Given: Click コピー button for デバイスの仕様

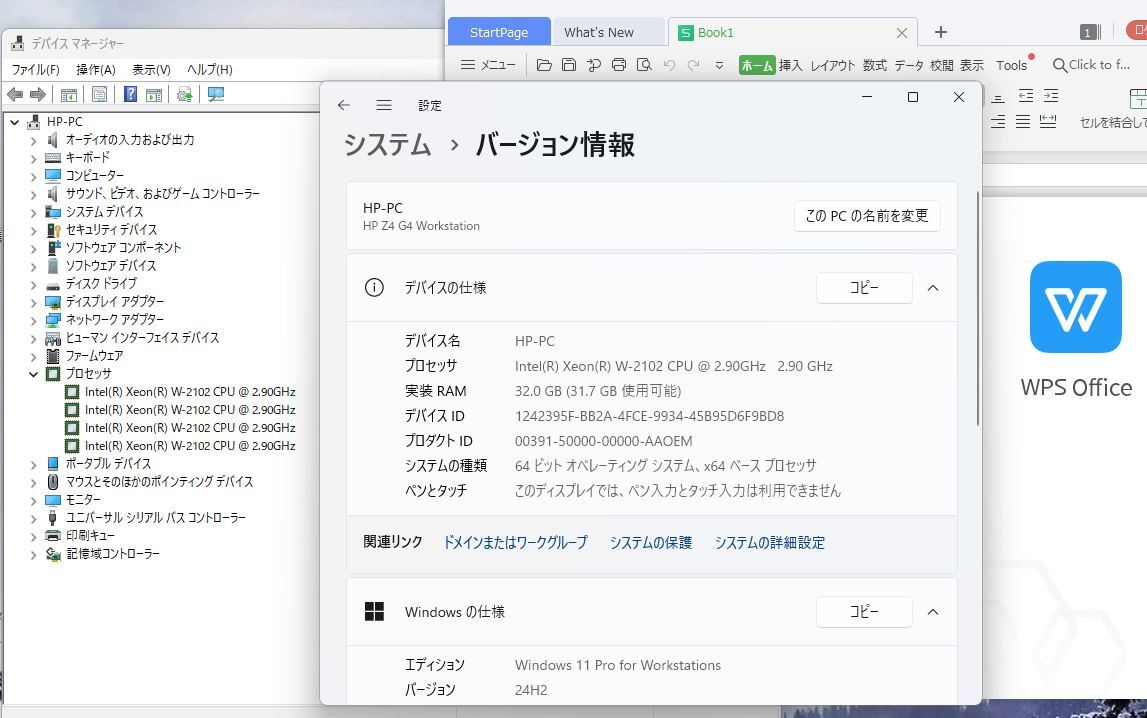Looking at the screenshot, I should coord(864,287).
